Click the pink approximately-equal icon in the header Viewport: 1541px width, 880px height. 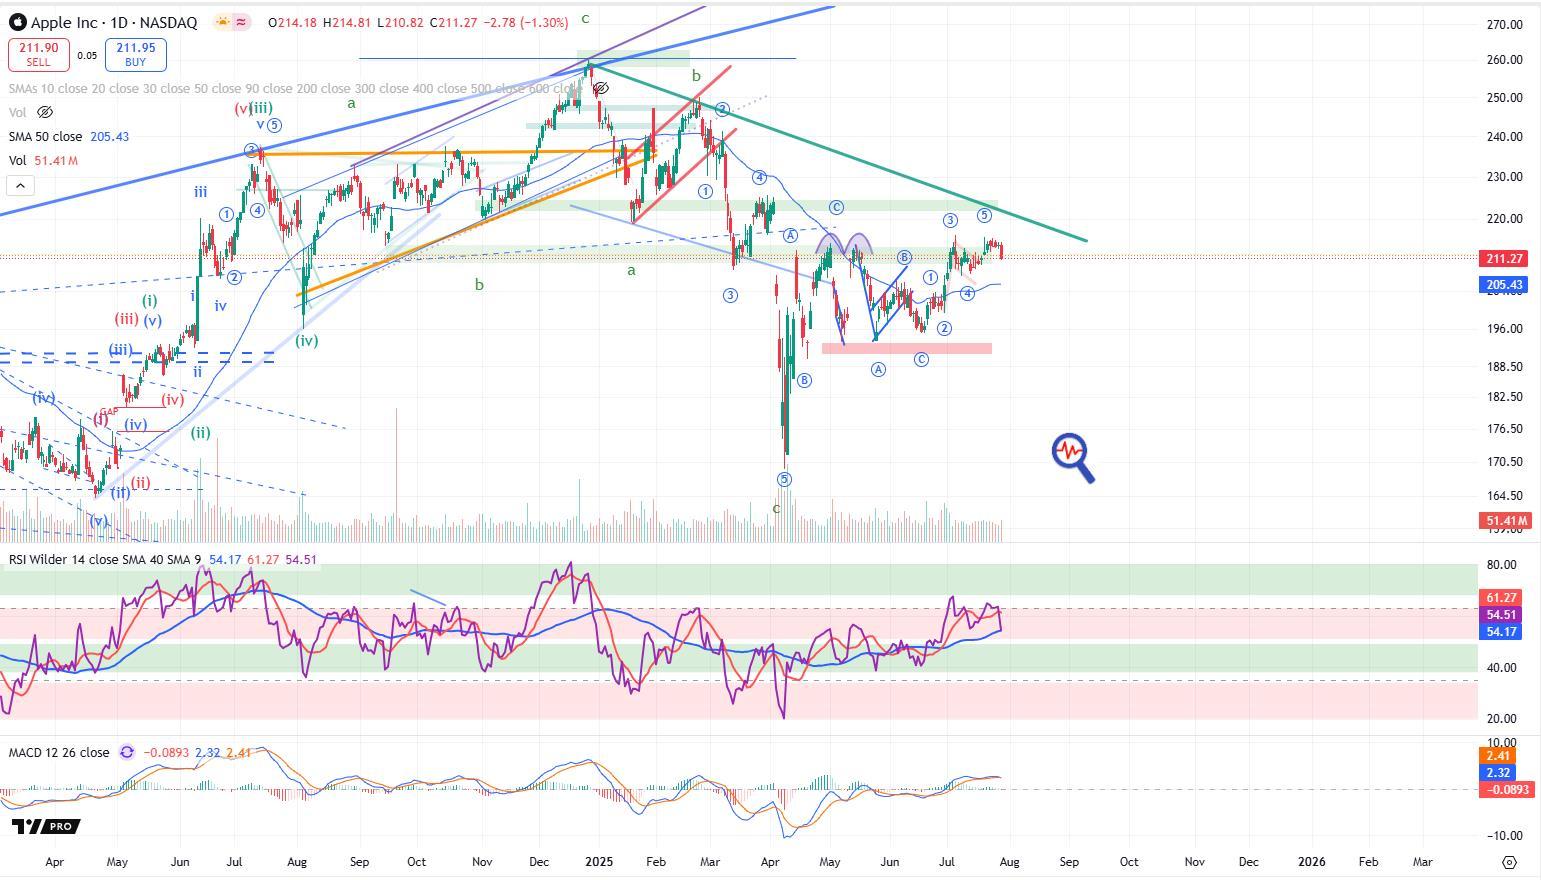(x=242, y=22)
